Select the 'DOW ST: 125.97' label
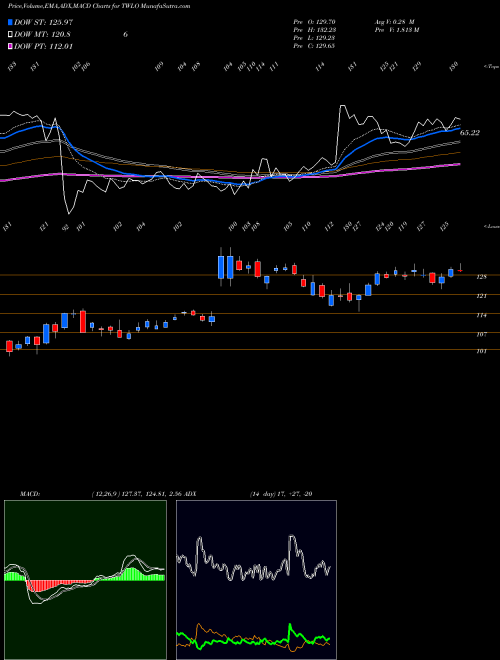 click(43, 22)
